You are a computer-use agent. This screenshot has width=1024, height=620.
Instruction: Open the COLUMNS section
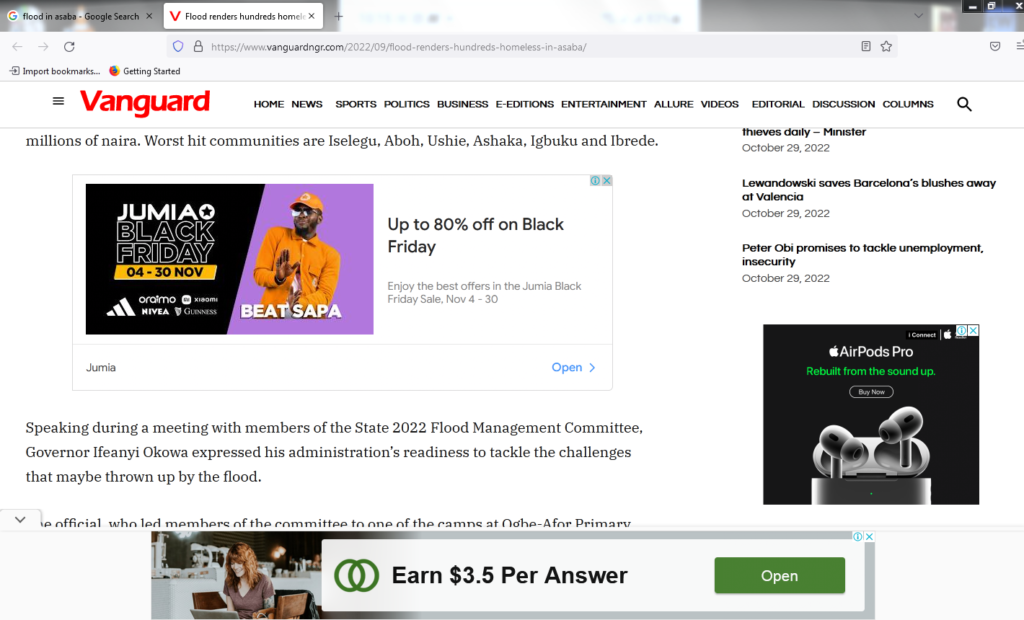[x=908, y=104]
